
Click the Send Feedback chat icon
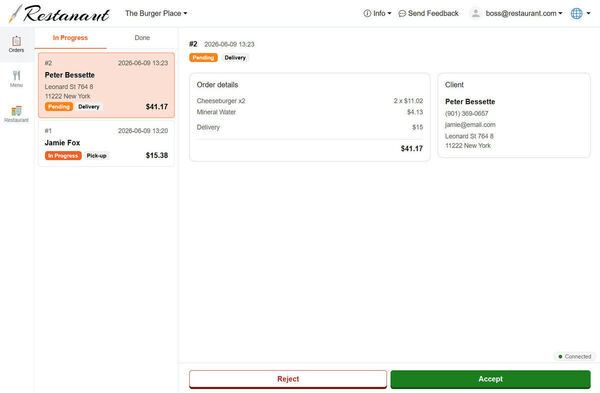(x=402, y=14)
